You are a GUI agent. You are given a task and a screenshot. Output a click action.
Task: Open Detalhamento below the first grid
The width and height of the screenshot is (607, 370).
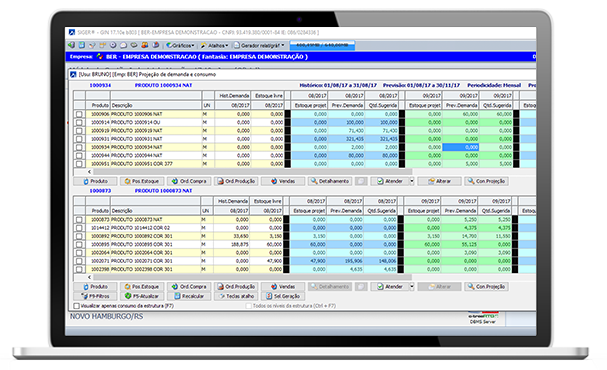tap(330, 181)
